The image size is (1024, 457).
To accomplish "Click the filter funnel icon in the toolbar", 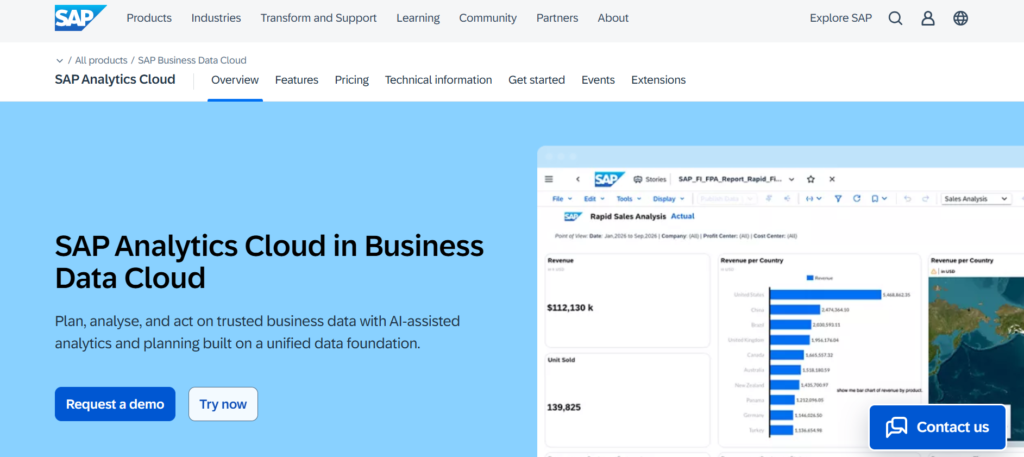I will click(x=838, y=198).
